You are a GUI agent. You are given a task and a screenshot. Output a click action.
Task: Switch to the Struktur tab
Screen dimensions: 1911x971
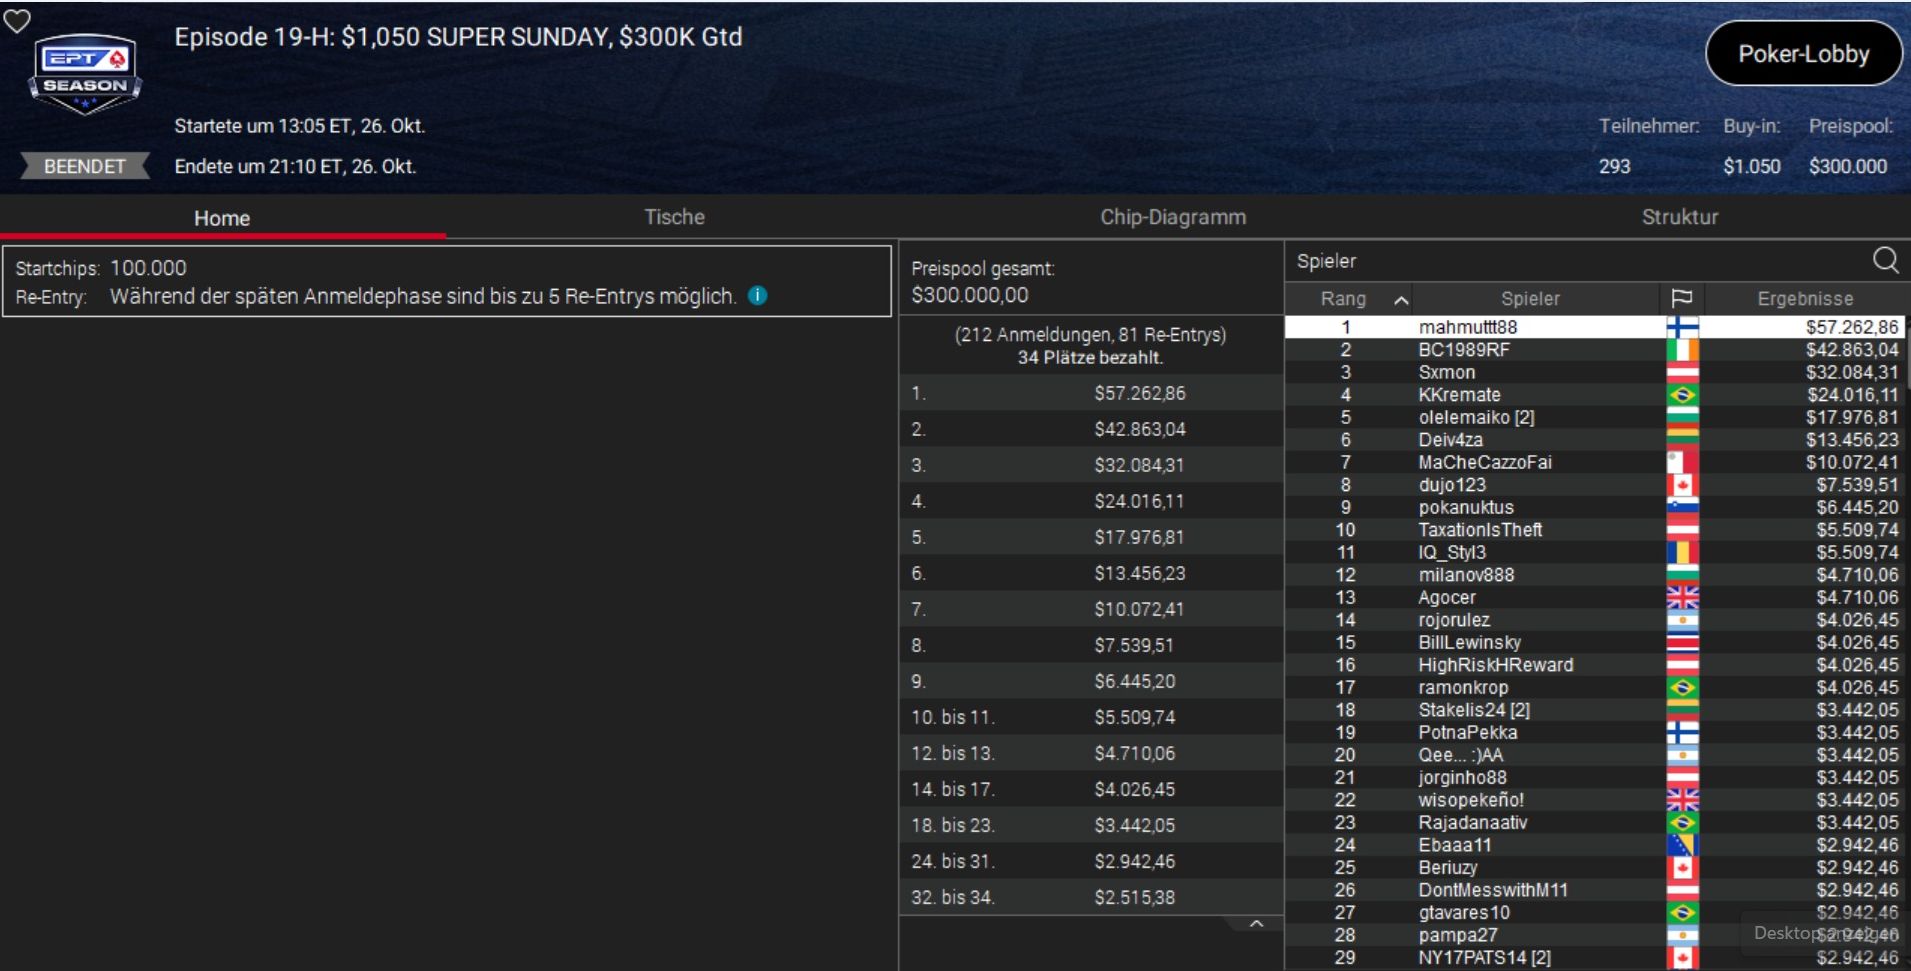coord(1679,217)
